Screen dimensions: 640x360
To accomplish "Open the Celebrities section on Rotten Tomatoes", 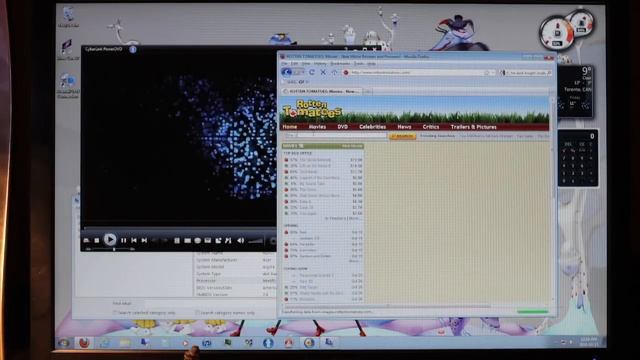I will (x=372, y=127).
